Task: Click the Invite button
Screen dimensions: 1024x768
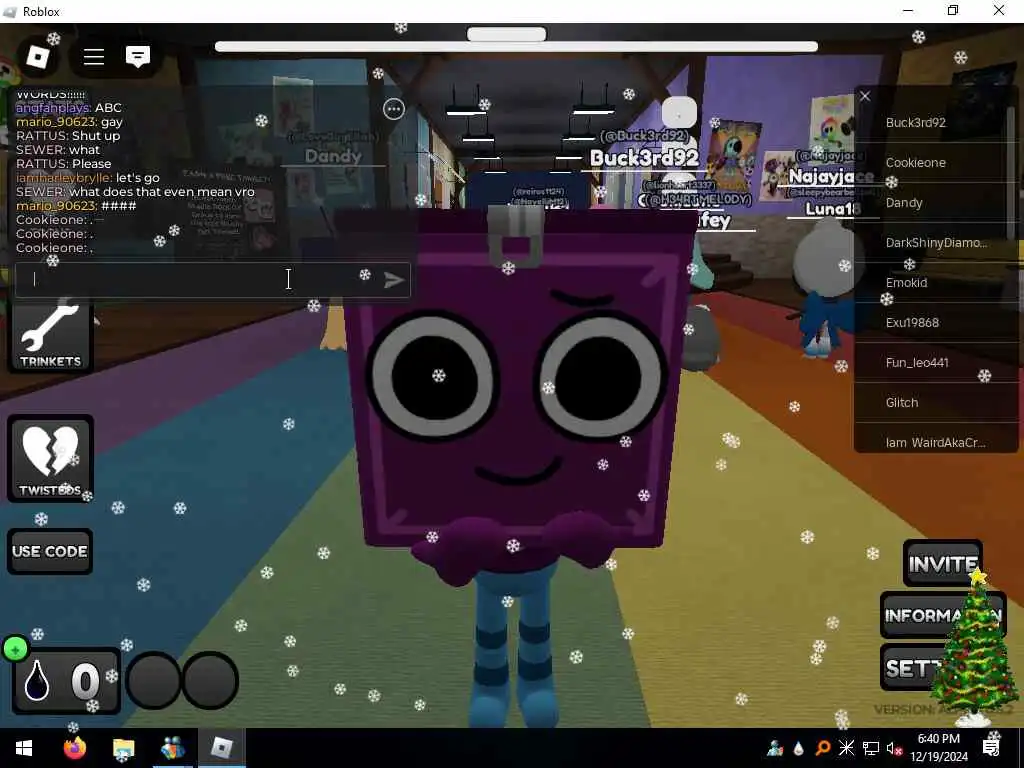Action: point(943,563)
